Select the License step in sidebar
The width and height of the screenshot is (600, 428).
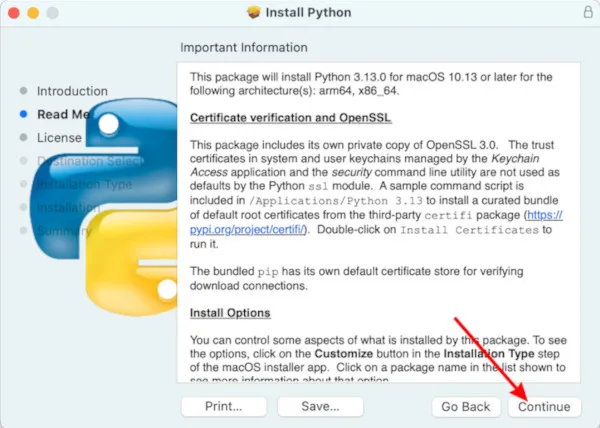pos(59,138)
